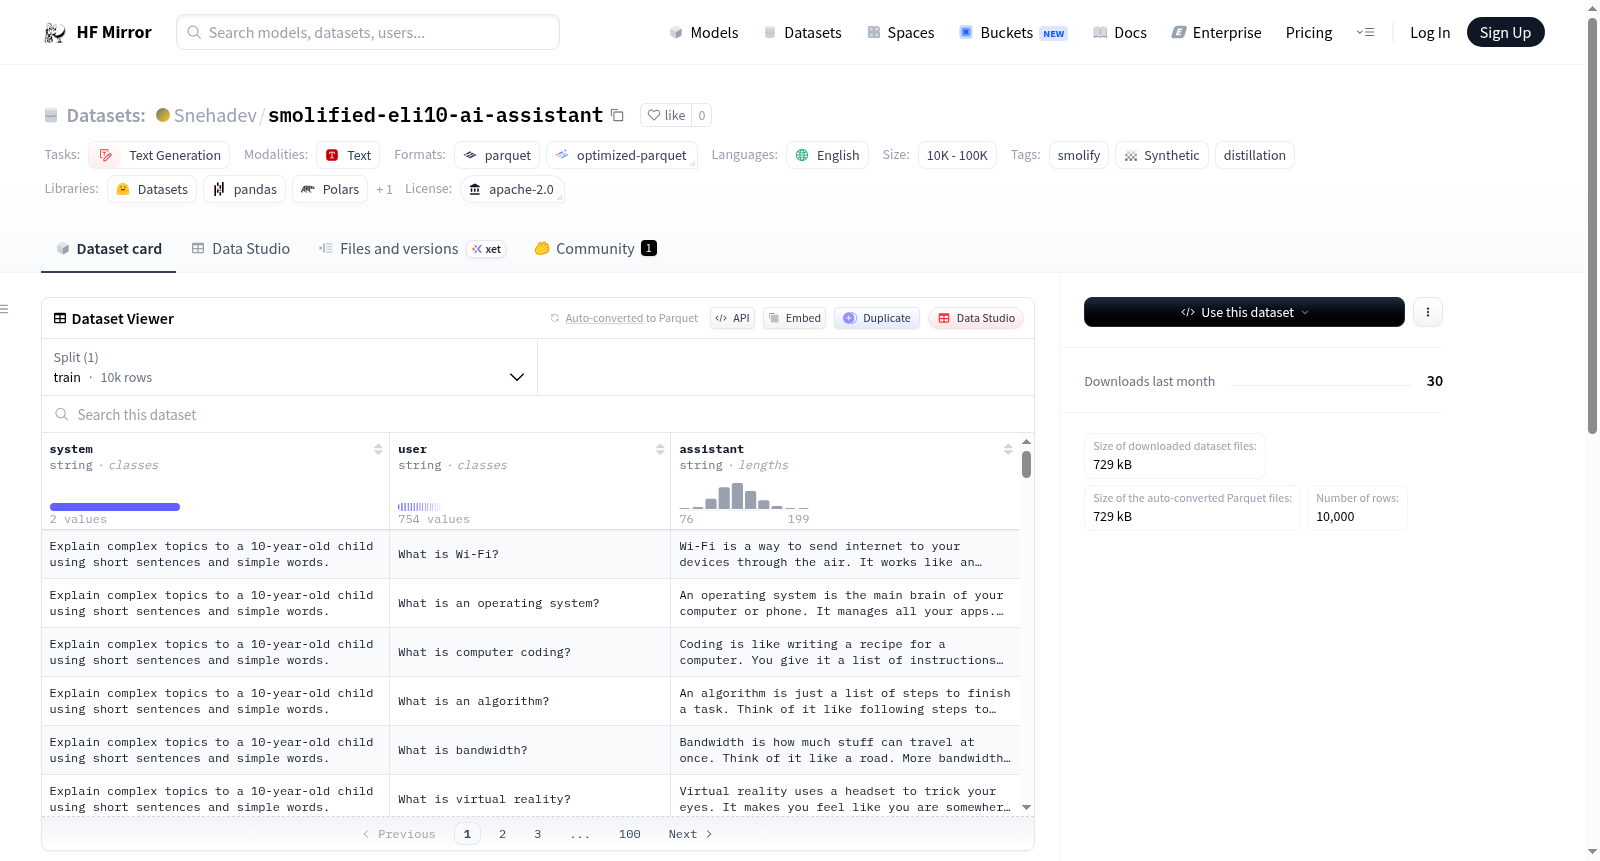Select the 'What is bandwidth?' cell
The width and height of the screenshot is (1600, 861).
pyautogui.click(x=530, y=750)
